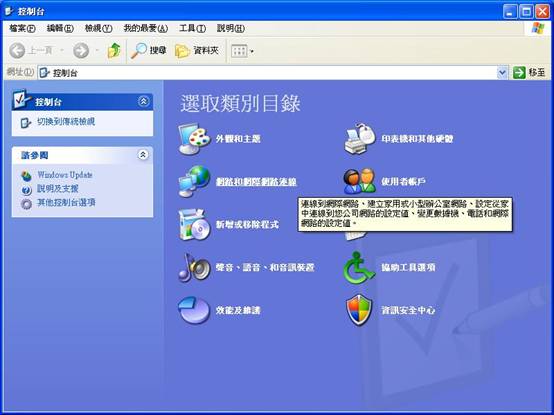Click the 切換到傳統檢視 link
Viewport: 554px width, 415px height.
[66, 122]
